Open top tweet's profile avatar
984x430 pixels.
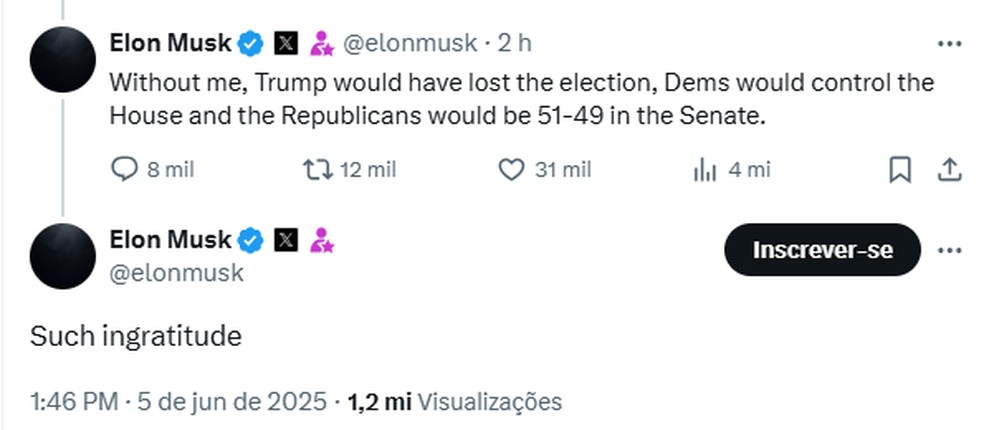tap(63, 60)
